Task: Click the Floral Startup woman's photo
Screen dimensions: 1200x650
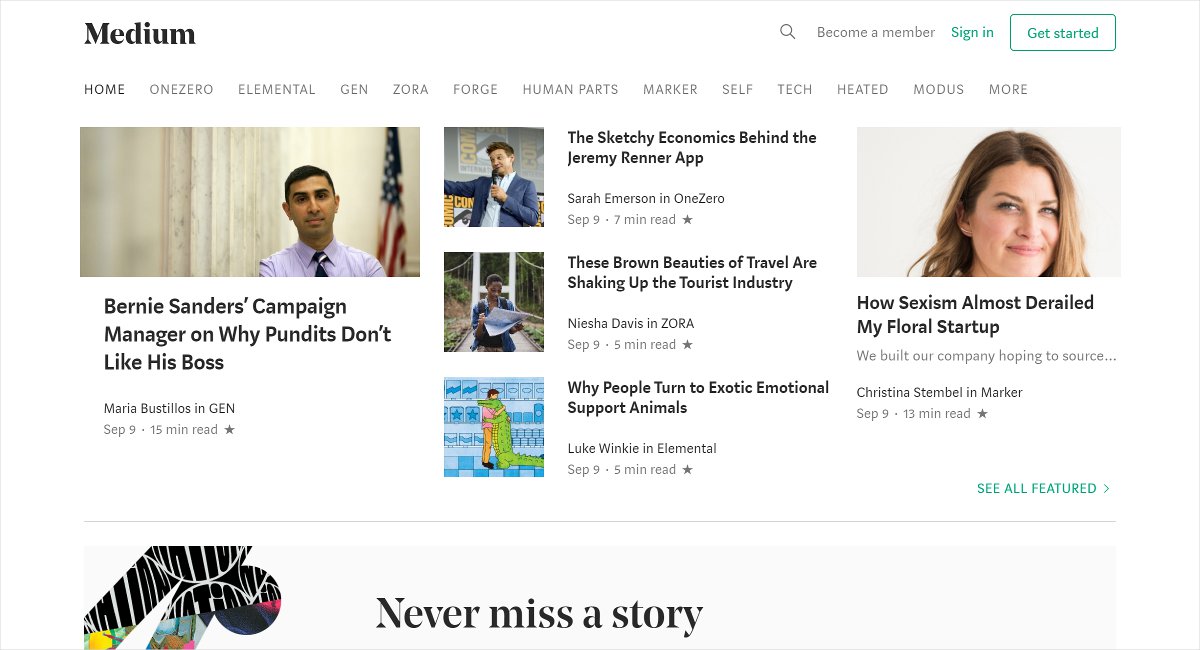Action: 988,202
